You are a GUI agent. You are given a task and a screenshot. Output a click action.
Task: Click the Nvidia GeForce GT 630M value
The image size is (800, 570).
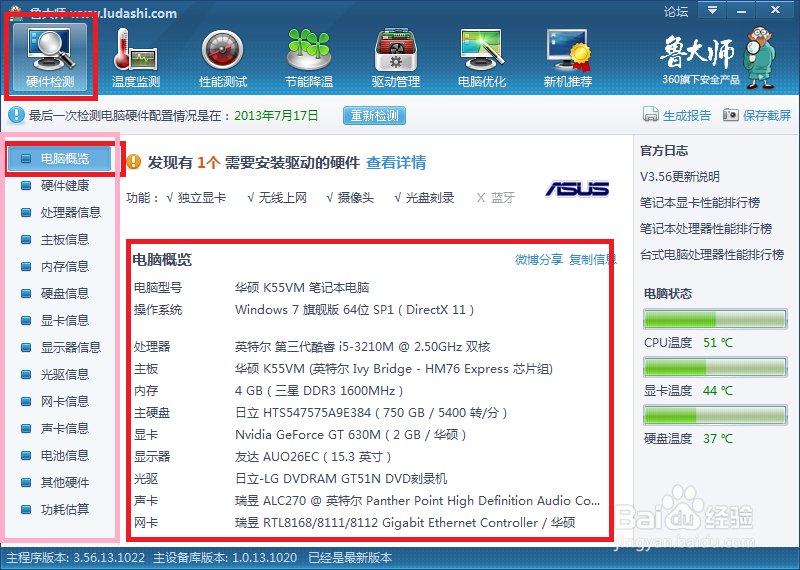point(351,435)
